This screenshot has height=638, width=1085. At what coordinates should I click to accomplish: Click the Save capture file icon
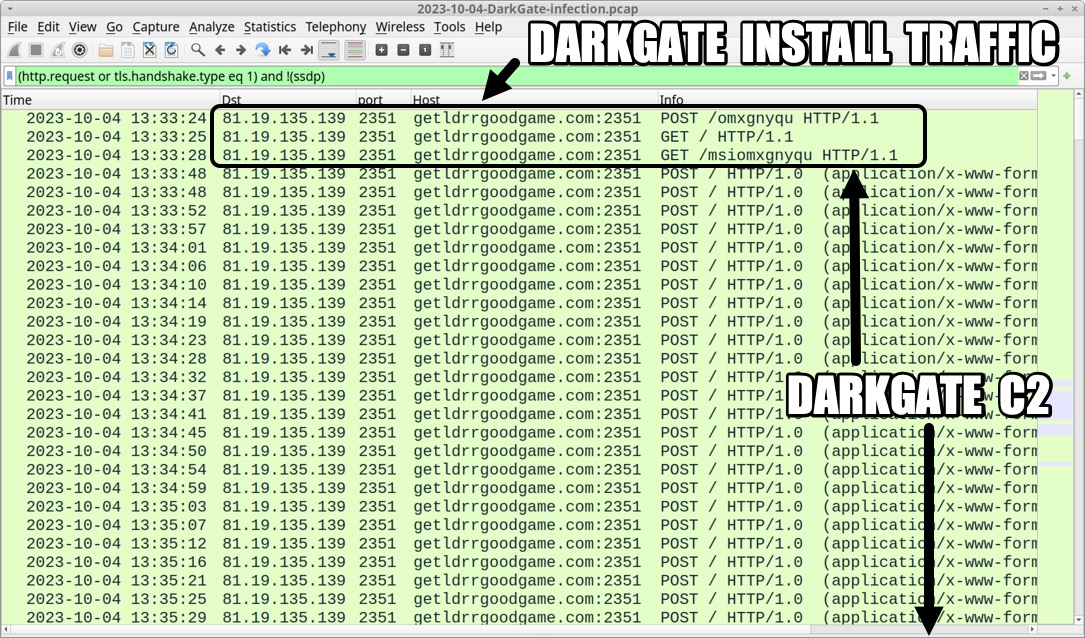(127, 50)
